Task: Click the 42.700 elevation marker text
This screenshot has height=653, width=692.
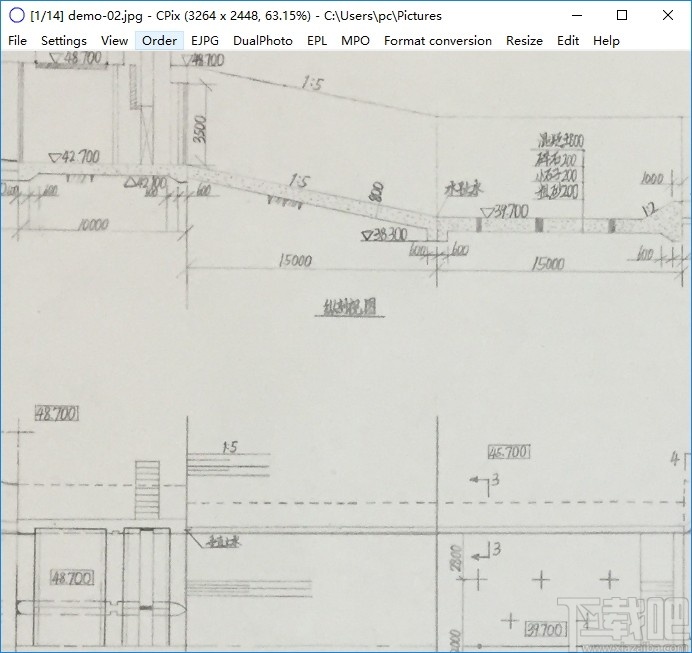Action: coord(74,157)
